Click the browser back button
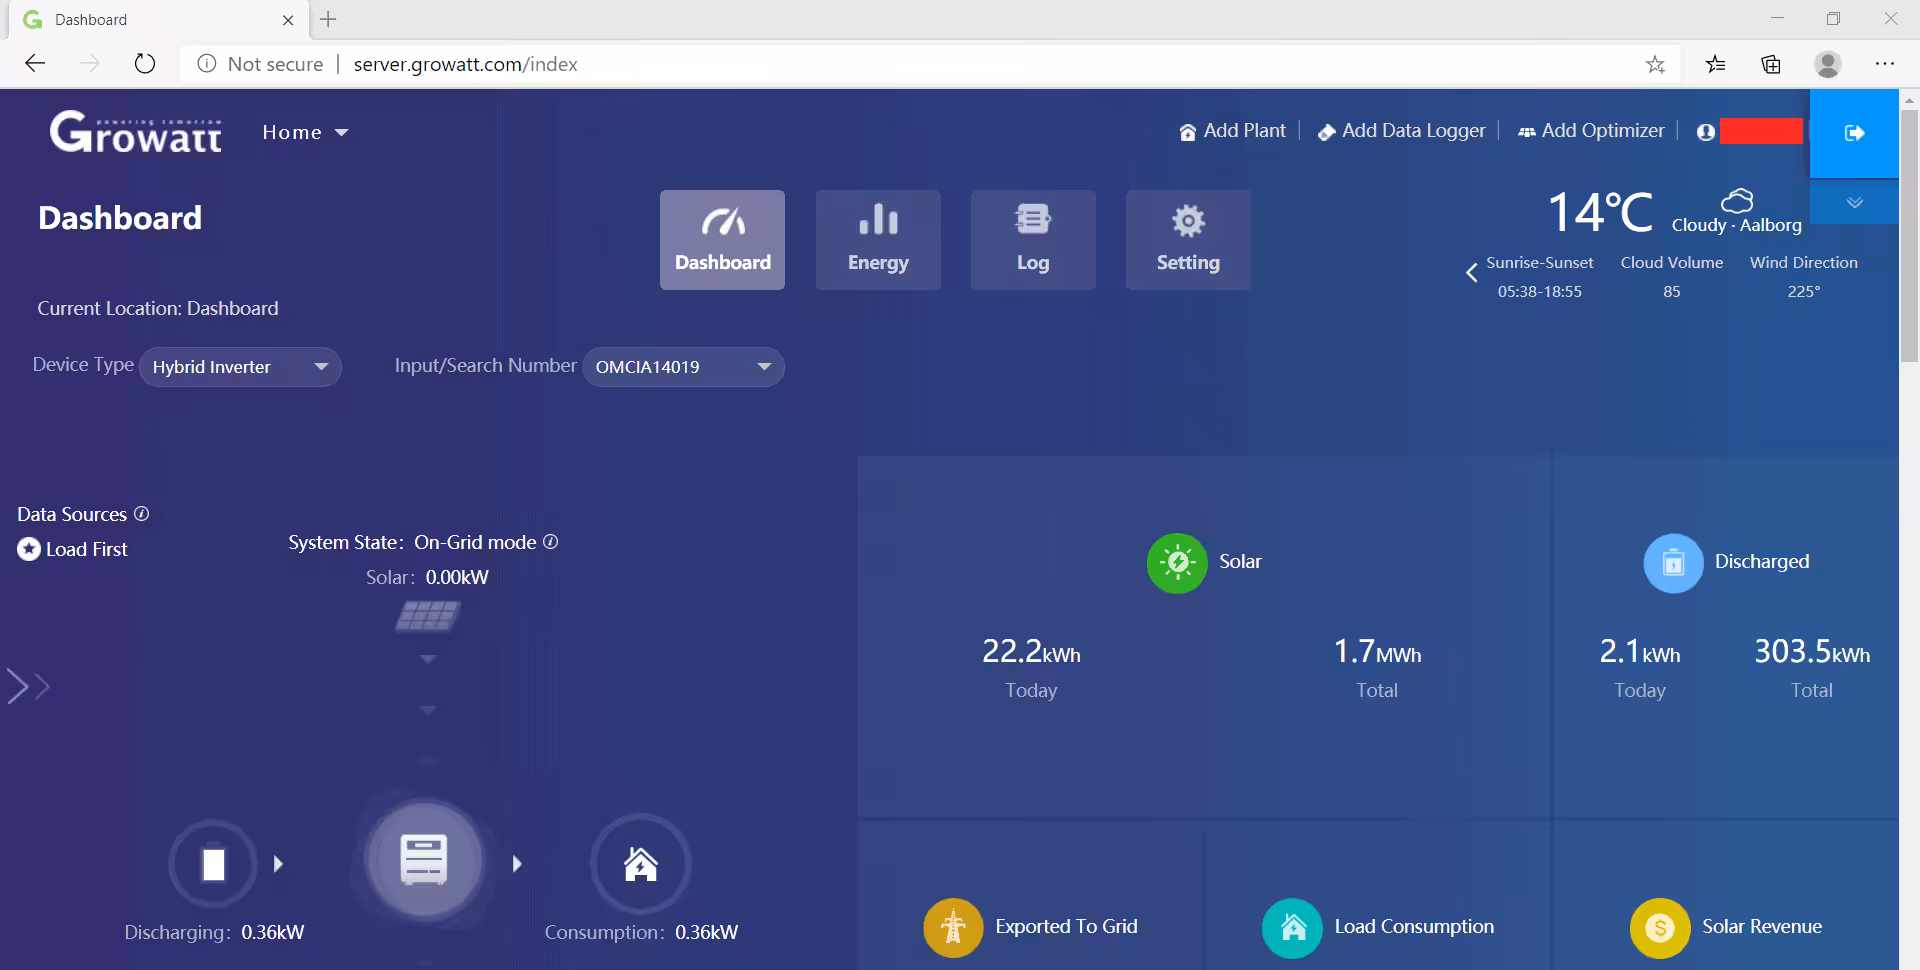Viewport: 1920px width, 970px height. [36, 64]
